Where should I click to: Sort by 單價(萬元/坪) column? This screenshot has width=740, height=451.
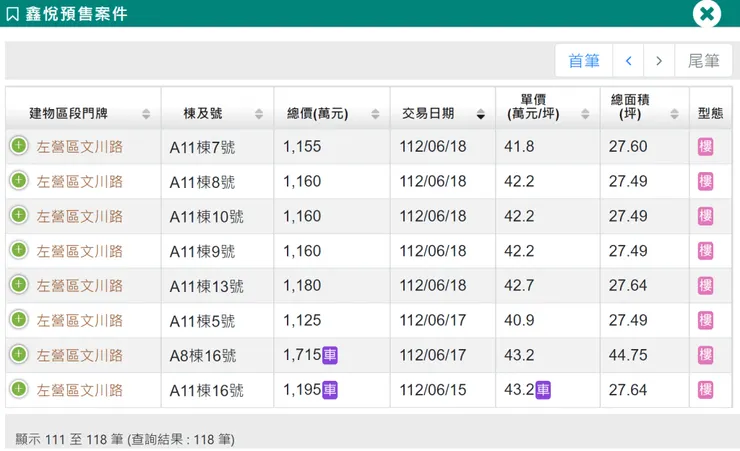pos(547,108)
